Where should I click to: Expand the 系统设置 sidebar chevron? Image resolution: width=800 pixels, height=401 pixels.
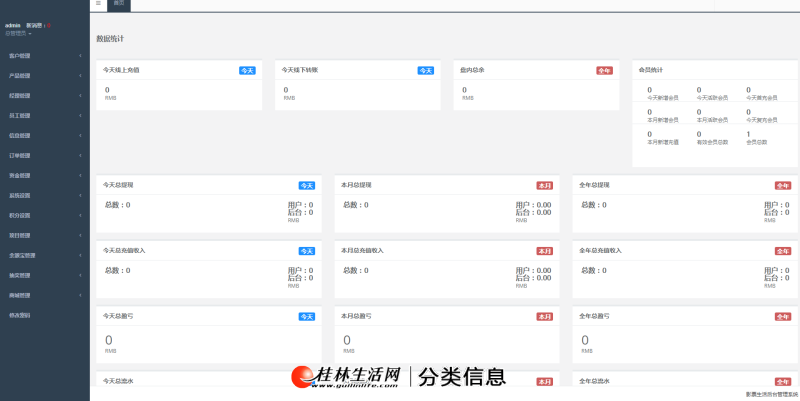pos(80,195)
